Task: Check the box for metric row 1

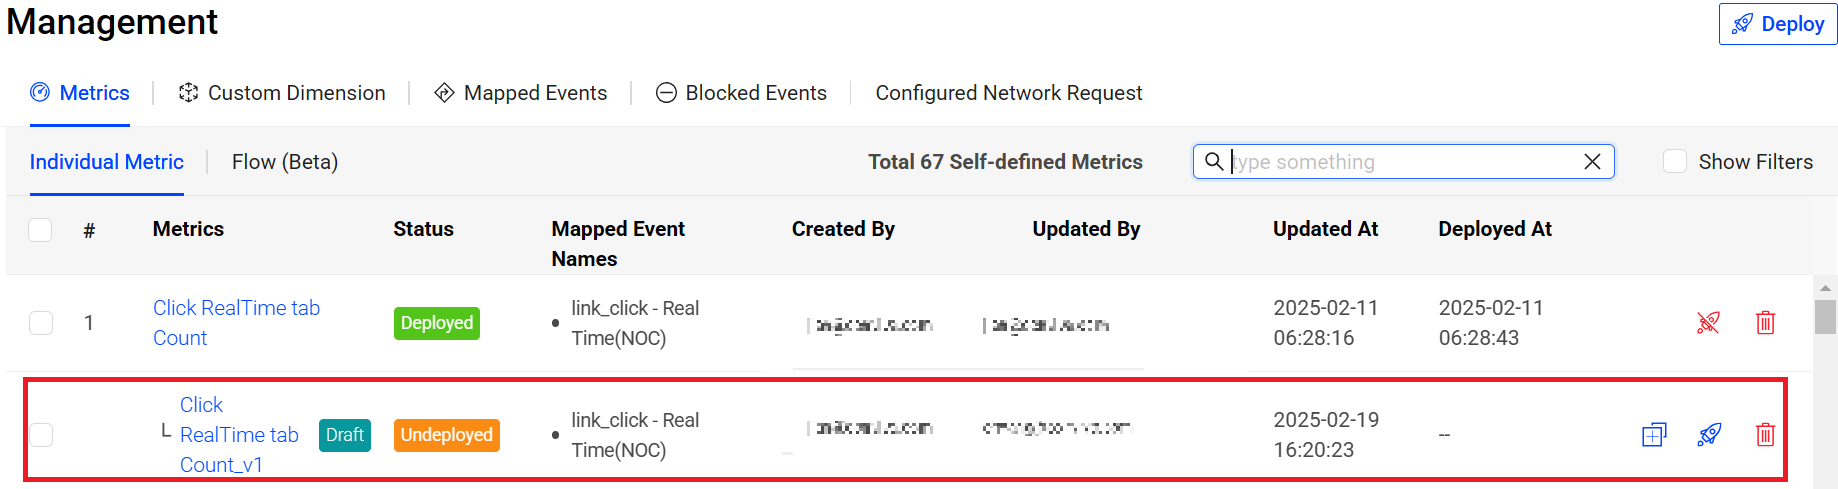Action: tap(41, 323)
